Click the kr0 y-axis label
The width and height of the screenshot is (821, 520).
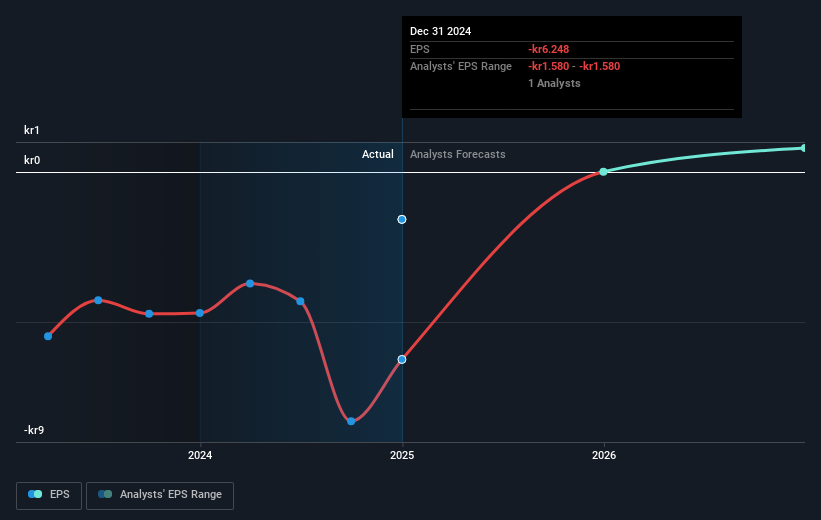pos(32,160)
